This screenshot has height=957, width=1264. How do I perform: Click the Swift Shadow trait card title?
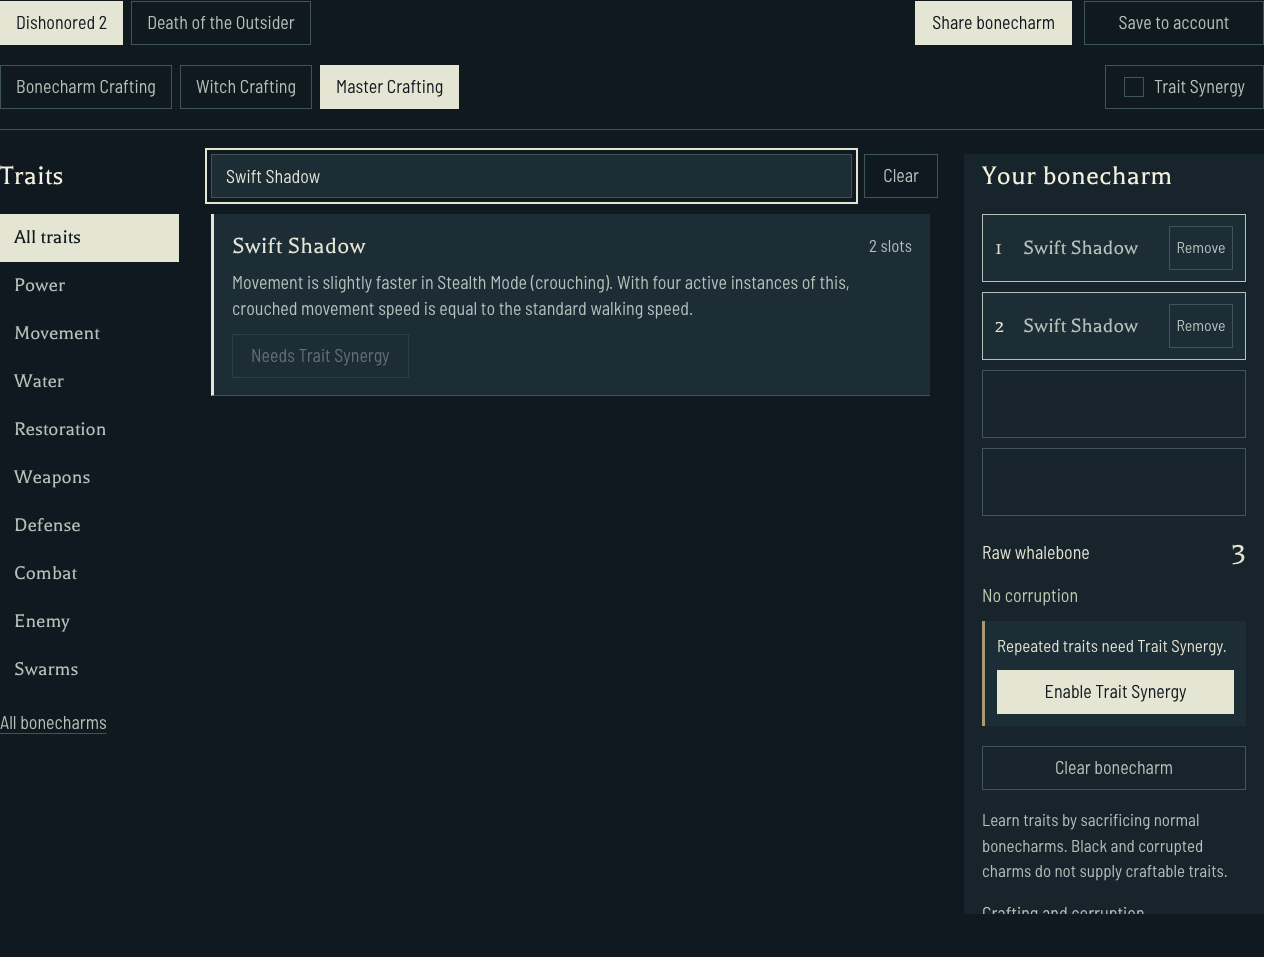pos(299,246)
